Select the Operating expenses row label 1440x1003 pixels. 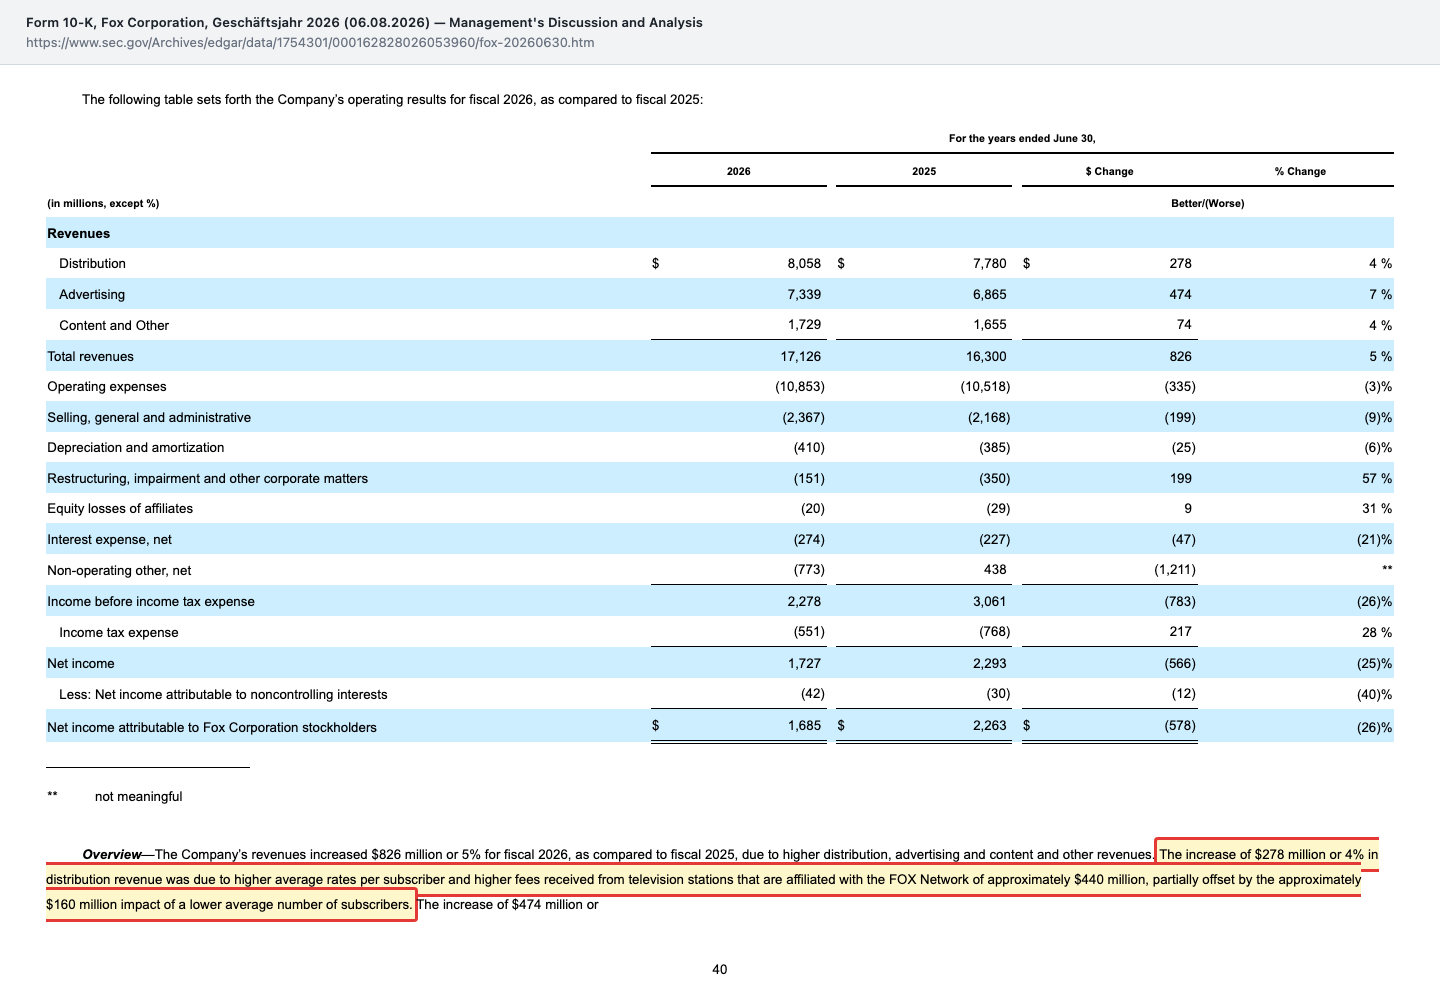pyautogui.click(x=107, y=387)
